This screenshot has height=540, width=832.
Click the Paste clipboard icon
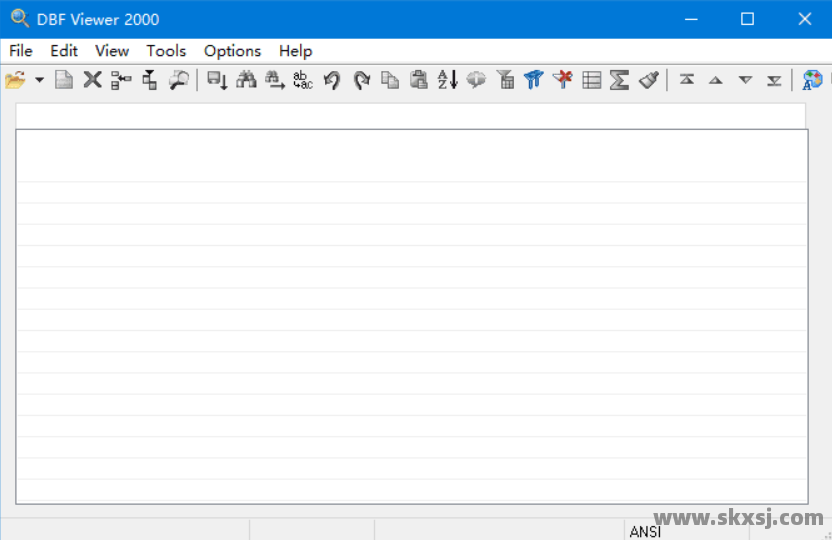[419, 80]
